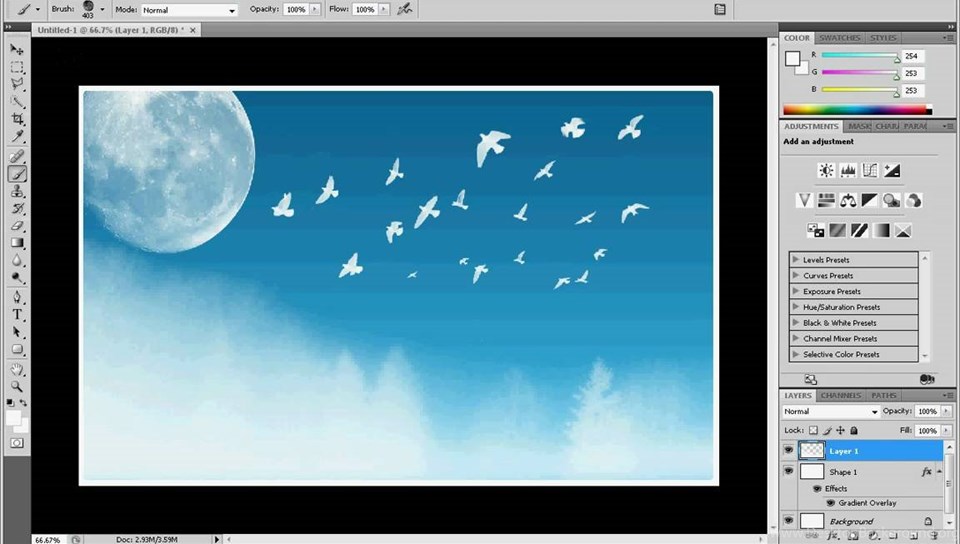Expand the Curves Presets group

796,276
